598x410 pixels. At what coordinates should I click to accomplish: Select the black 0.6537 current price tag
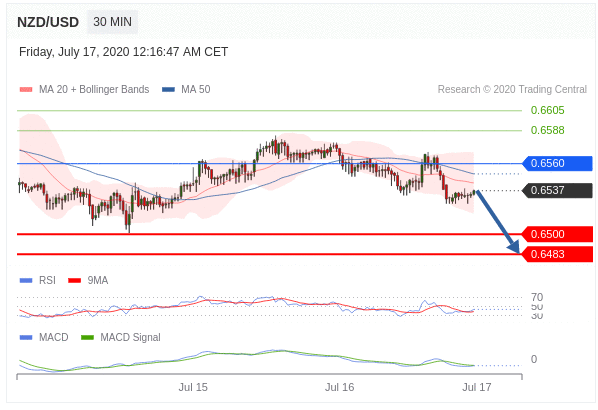tap(557, 190)
